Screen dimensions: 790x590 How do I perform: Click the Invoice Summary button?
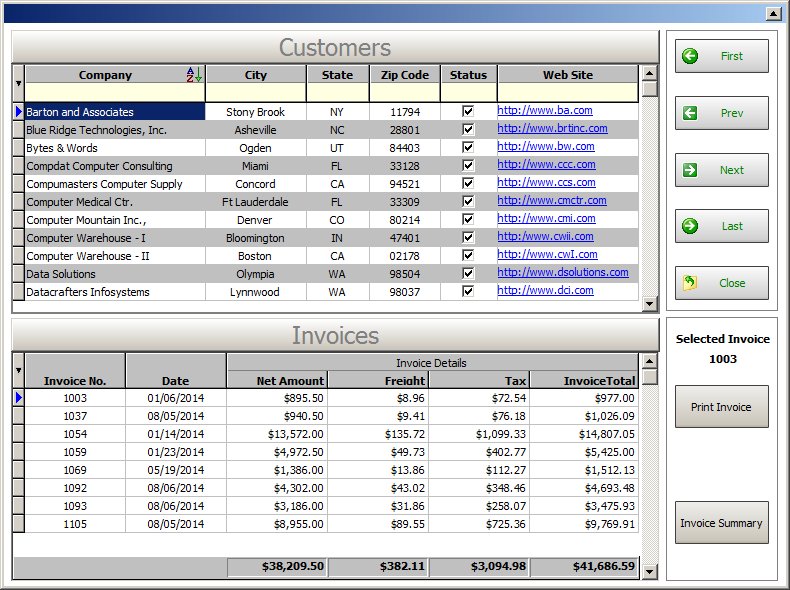pyautogui.click(x=720, y=523)
